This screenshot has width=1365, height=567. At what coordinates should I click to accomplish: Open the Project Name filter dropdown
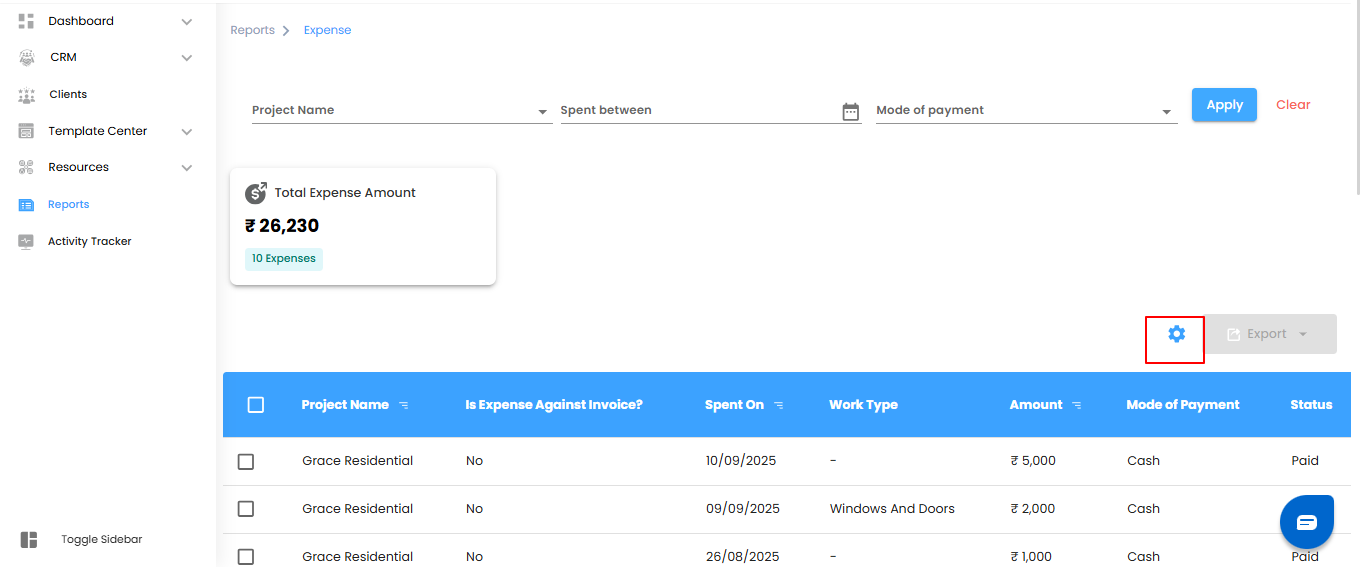pos(542,112)
